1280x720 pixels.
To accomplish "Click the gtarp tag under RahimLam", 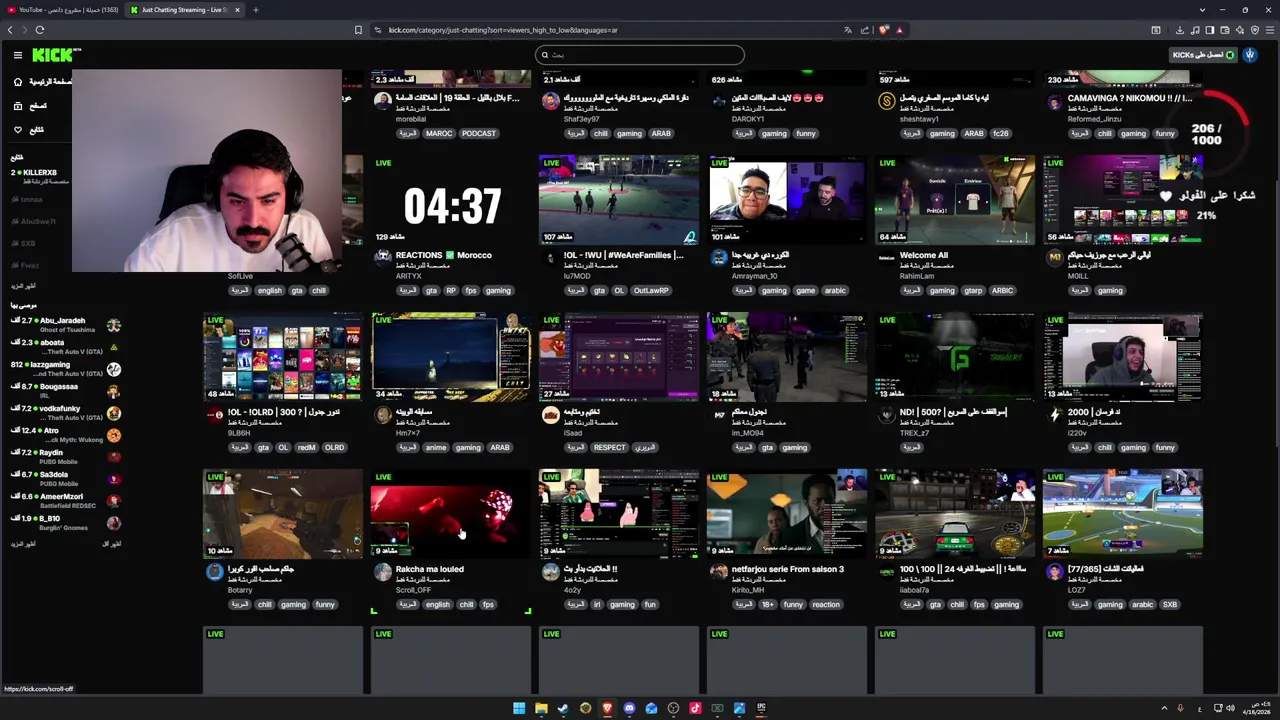I will pos(973,290).
